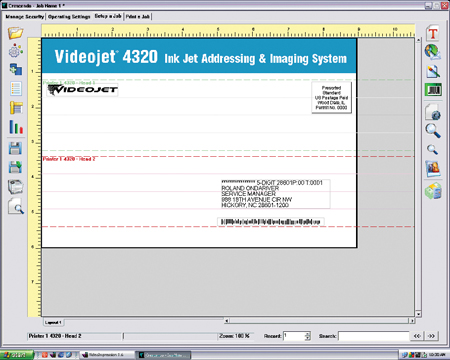Switch to the Manage Security tab

tap(25, 16)
